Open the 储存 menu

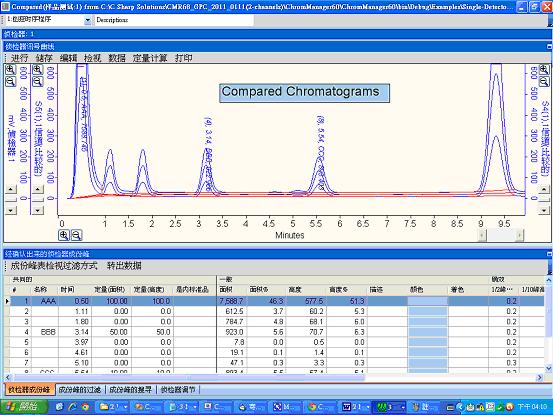[44, 58]
